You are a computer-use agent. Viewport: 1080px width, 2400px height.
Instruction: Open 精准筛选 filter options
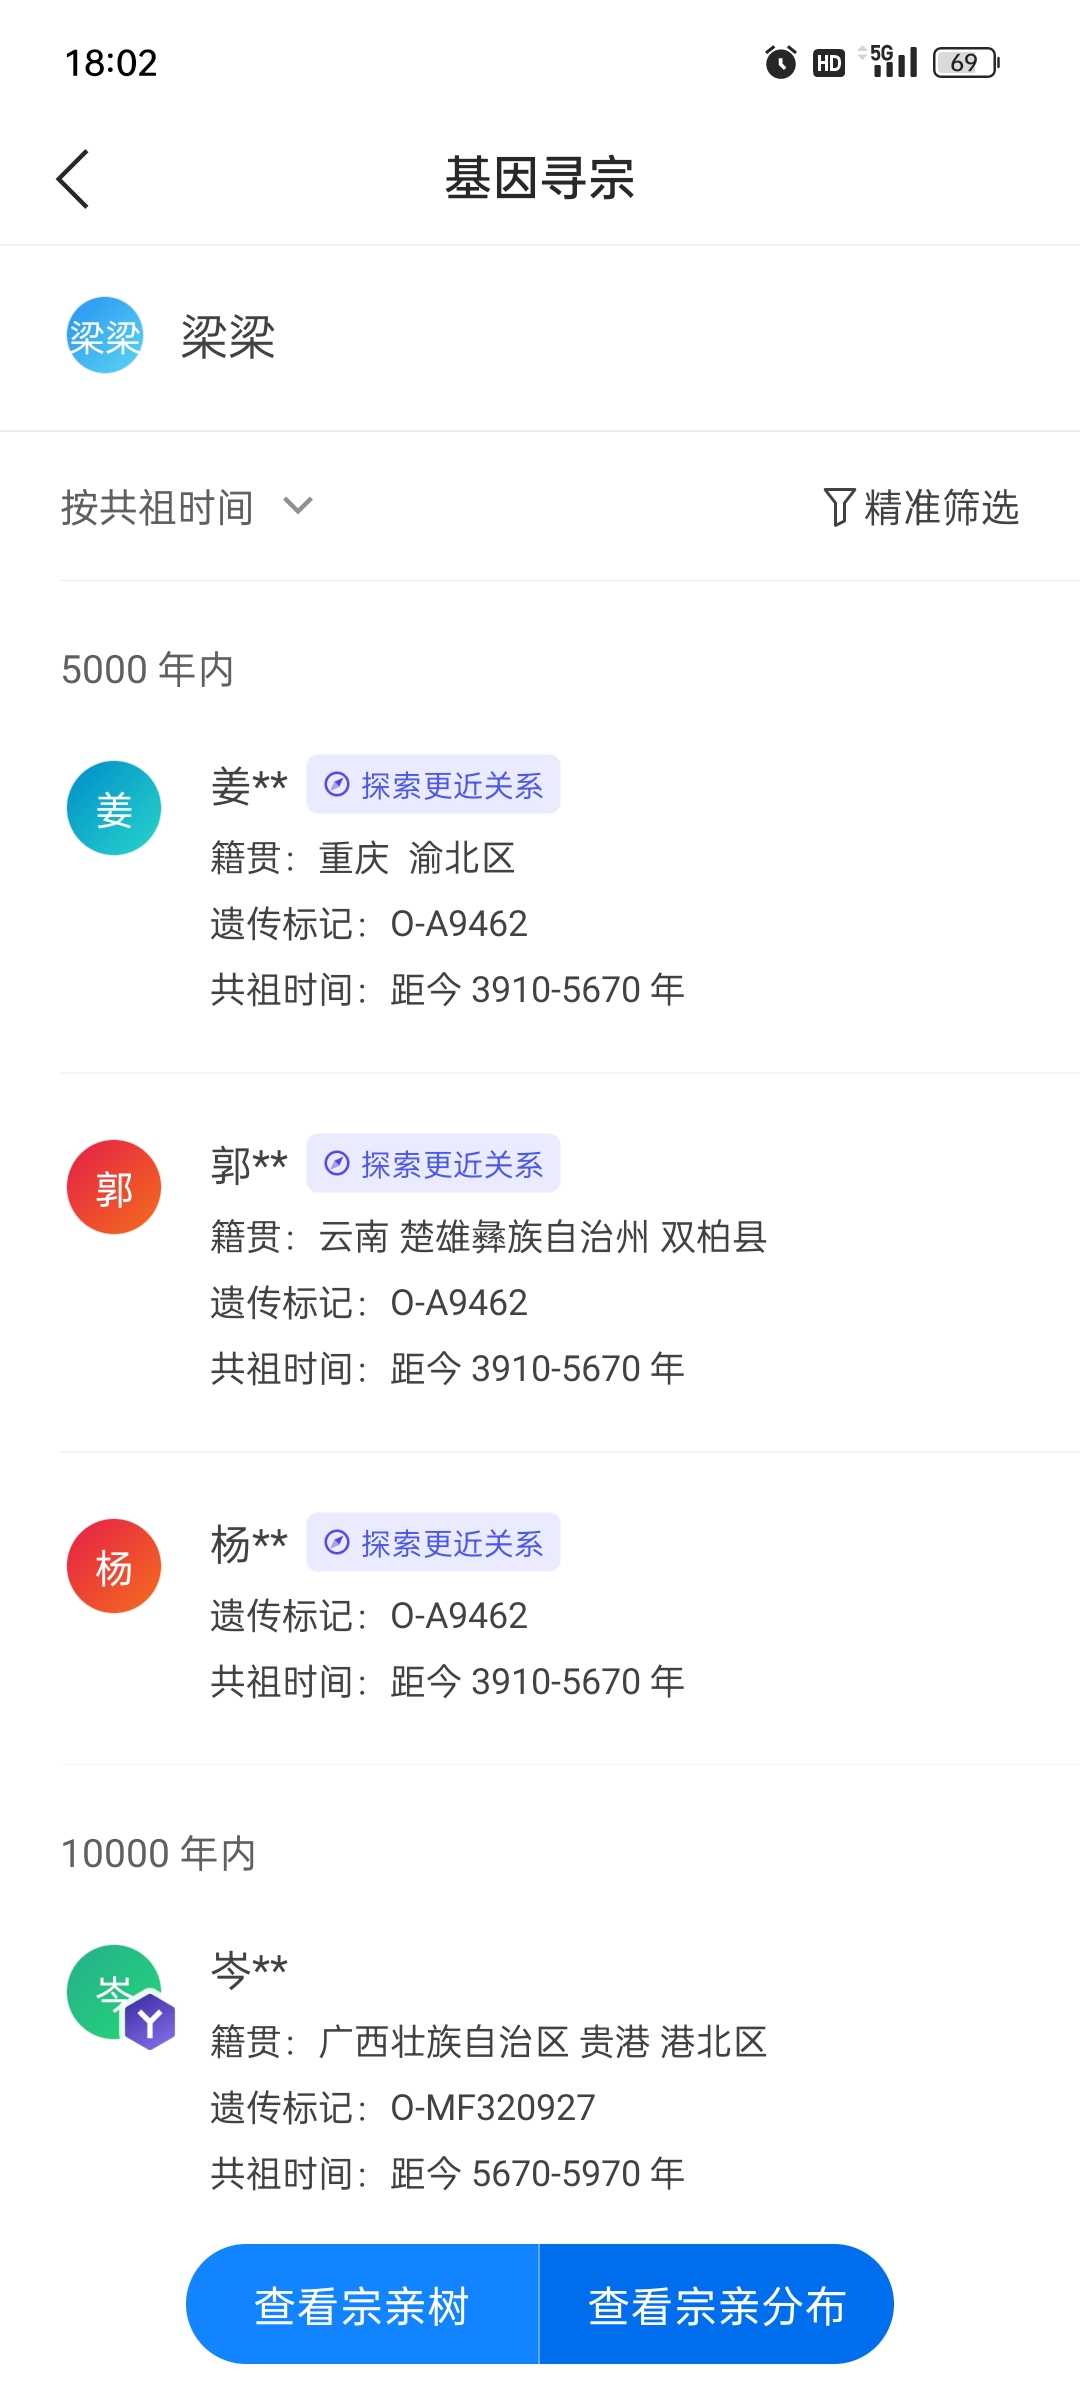(940, 507)
